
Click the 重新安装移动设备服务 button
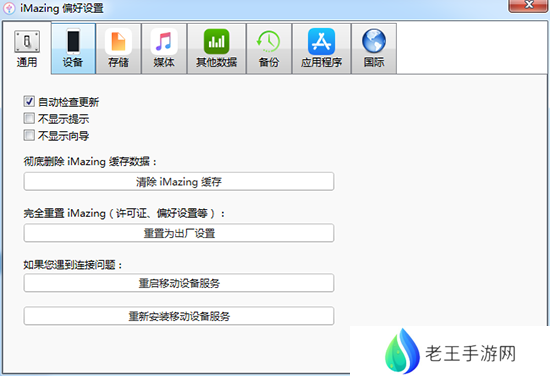[179, 316]
